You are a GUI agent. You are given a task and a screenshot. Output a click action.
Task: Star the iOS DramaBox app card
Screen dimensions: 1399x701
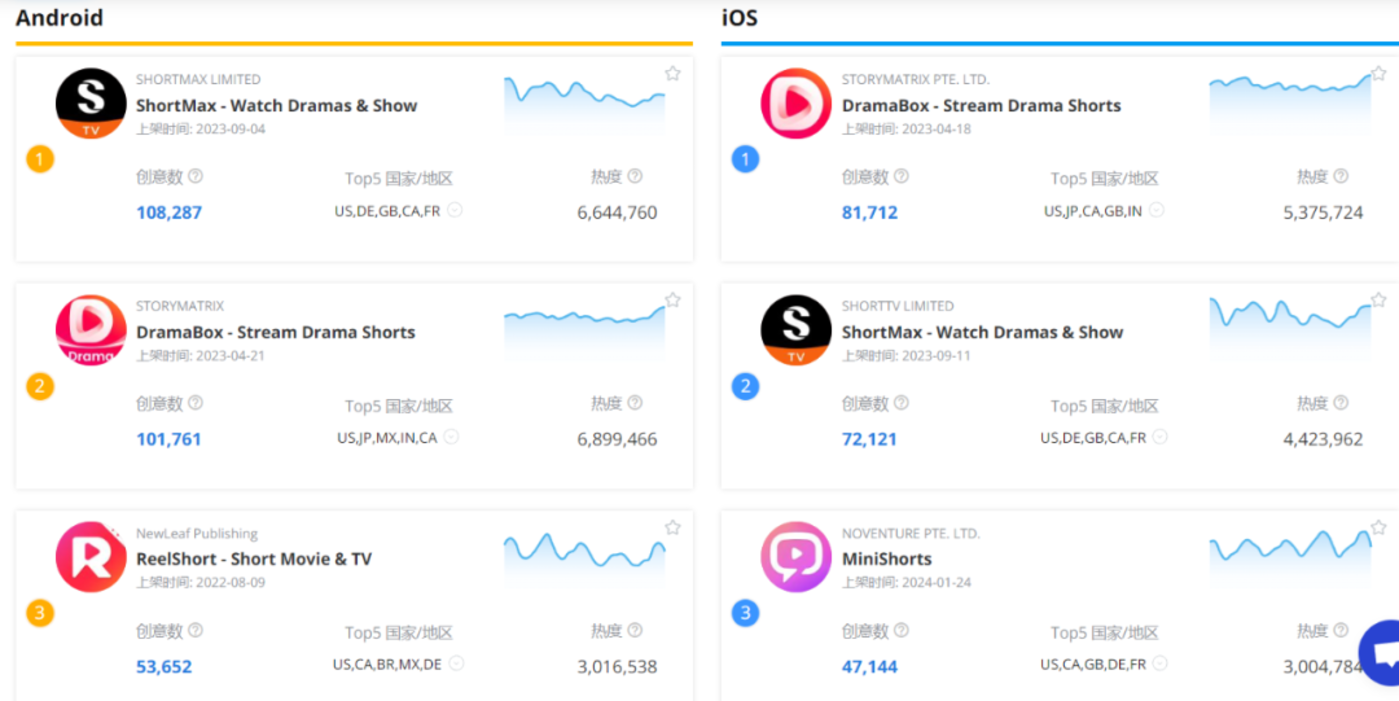[x=1378, y=73]
